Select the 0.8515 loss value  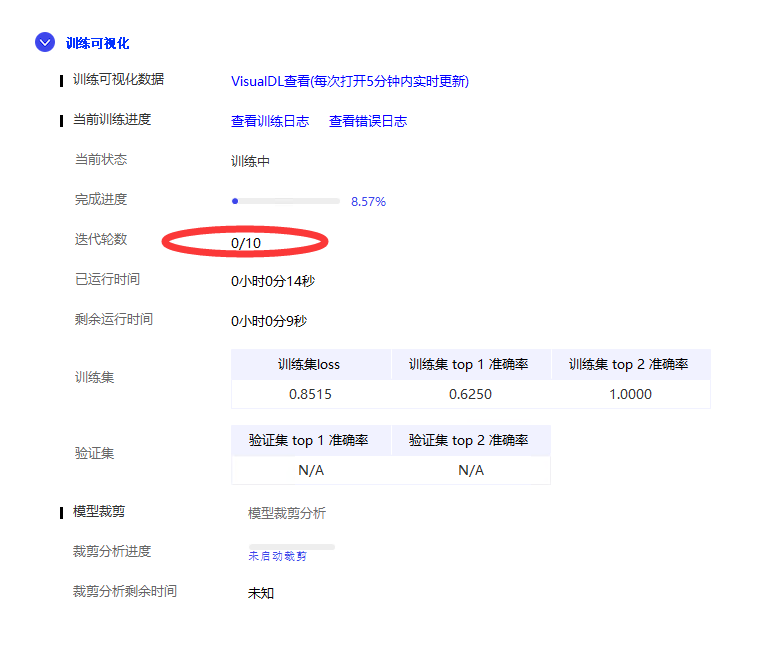coord(310,394)
